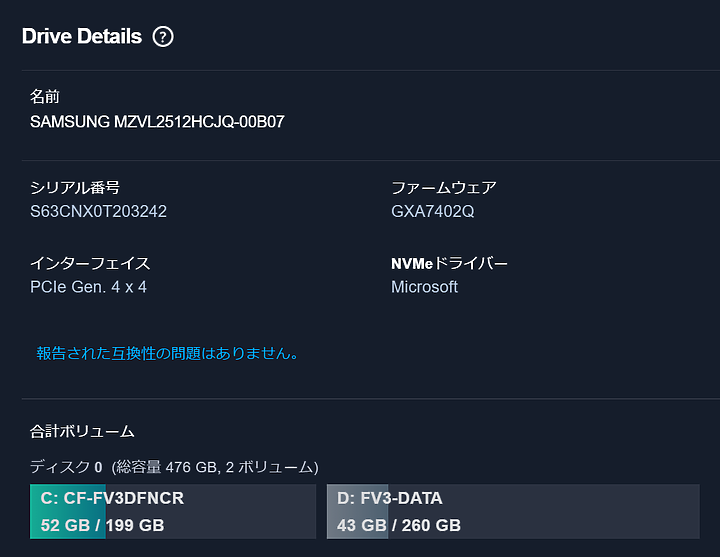
Task: Click the NVMeドライバー label
Action: 449,263
